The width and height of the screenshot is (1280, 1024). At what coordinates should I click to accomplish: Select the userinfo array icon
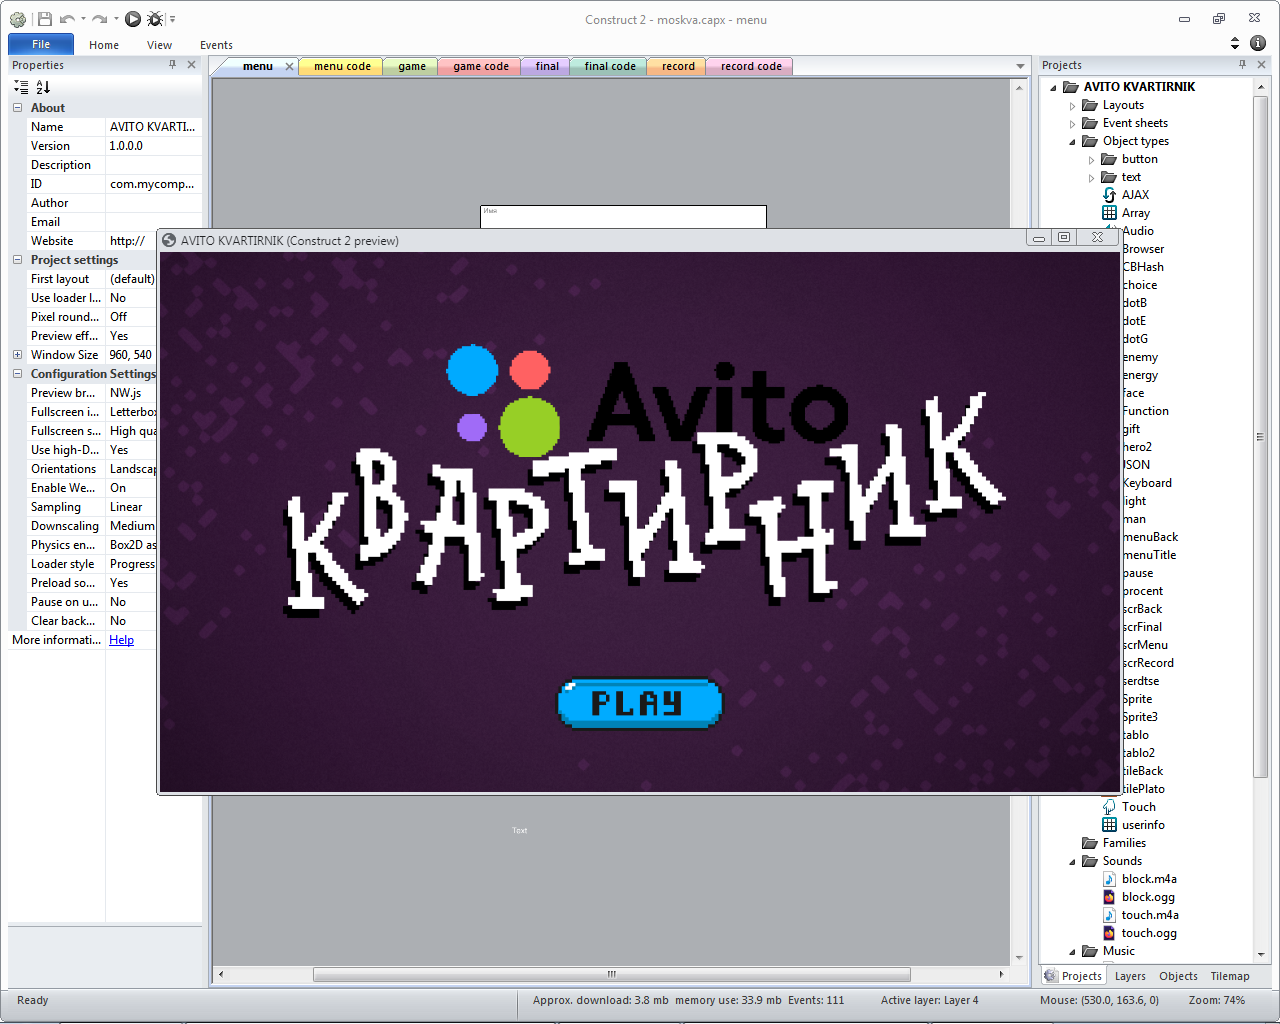click(1109, 825)
